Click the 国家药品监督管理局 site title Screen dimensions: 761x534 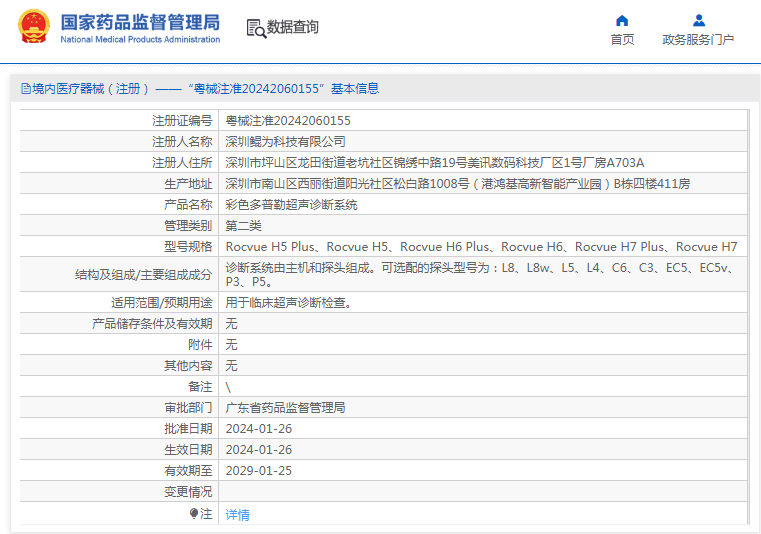(140, 22)
